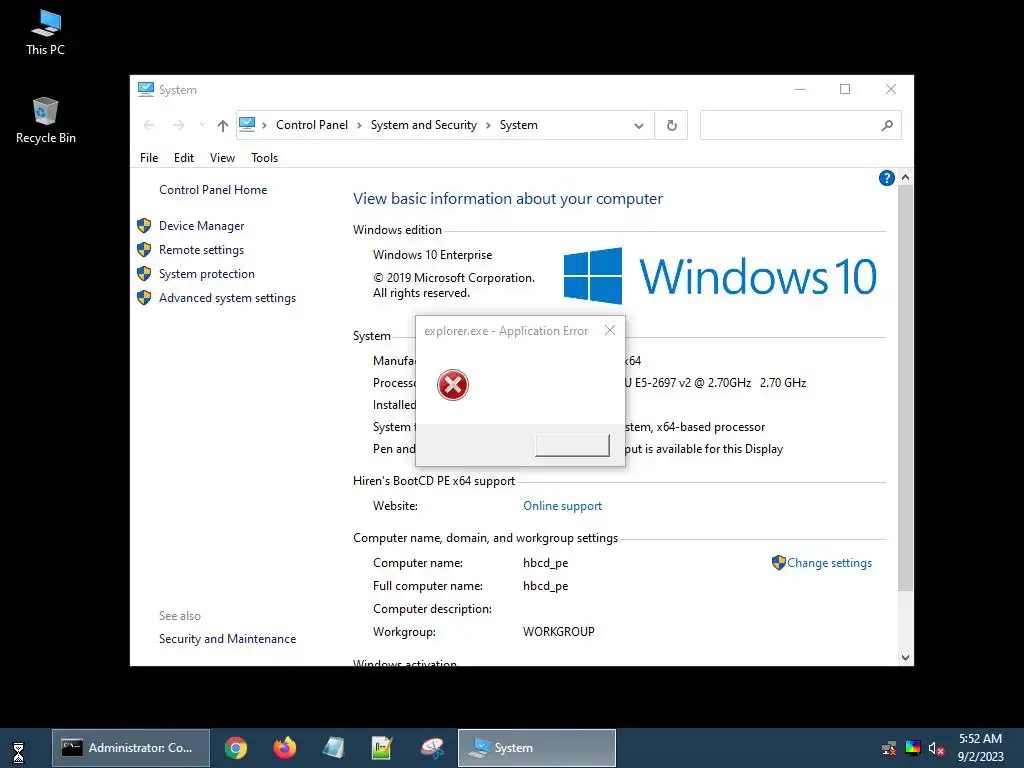The width and height of the screenshot is (1024, 768).
Task: Open the View menu
Action: tap(222, 158)
